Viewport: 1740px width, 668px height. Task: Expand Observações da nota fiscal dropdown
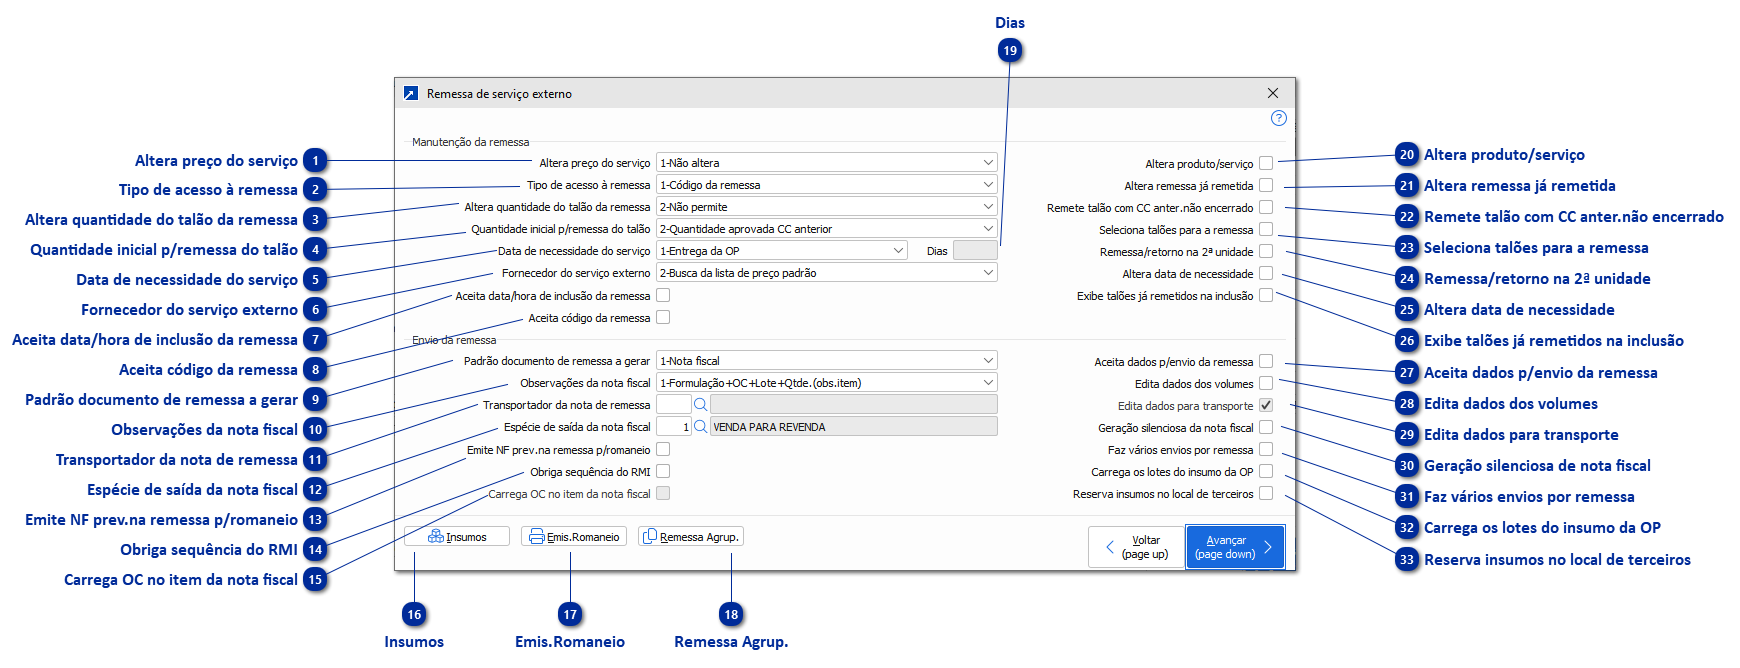click(827, 383)
